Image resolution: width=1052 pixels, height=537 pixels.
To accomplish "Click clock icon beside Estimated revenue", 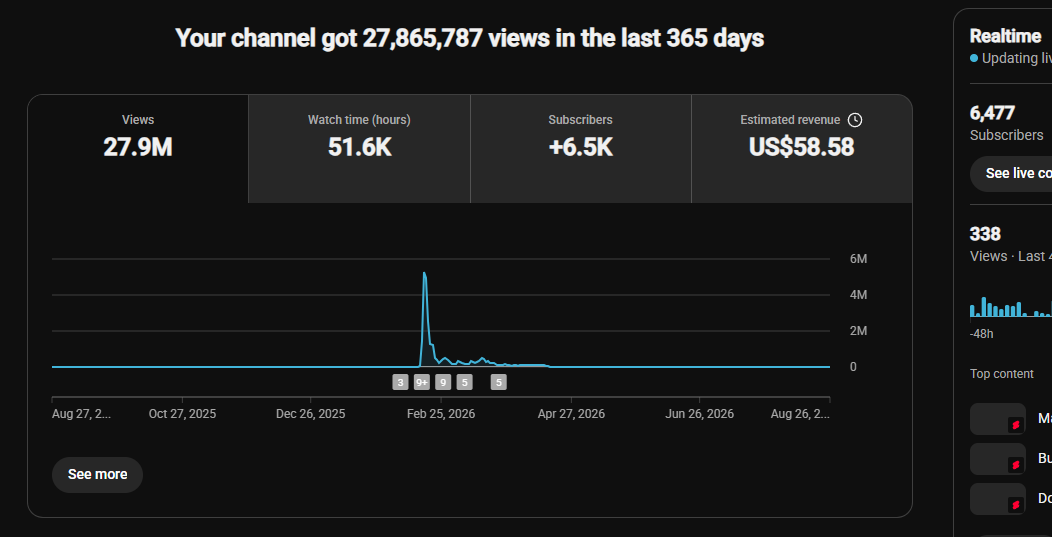I will click(855, 120).
